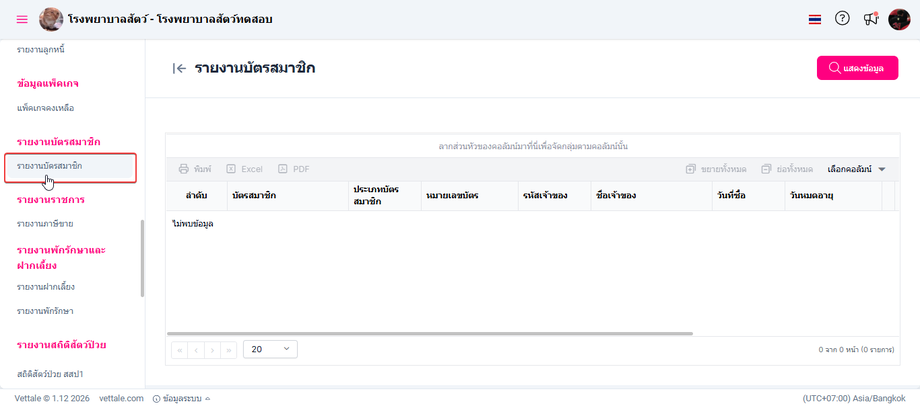Image resolution: width=920 pixels, height=408 pixels.
Task: Export the report to Excel
Action: click(x=245, y=169)
